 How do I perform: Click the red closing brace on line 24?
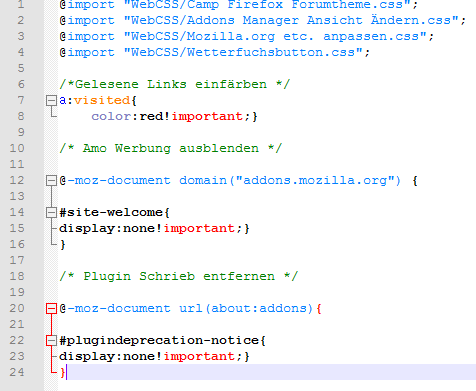pyautogui.click(x=63, y=373)
